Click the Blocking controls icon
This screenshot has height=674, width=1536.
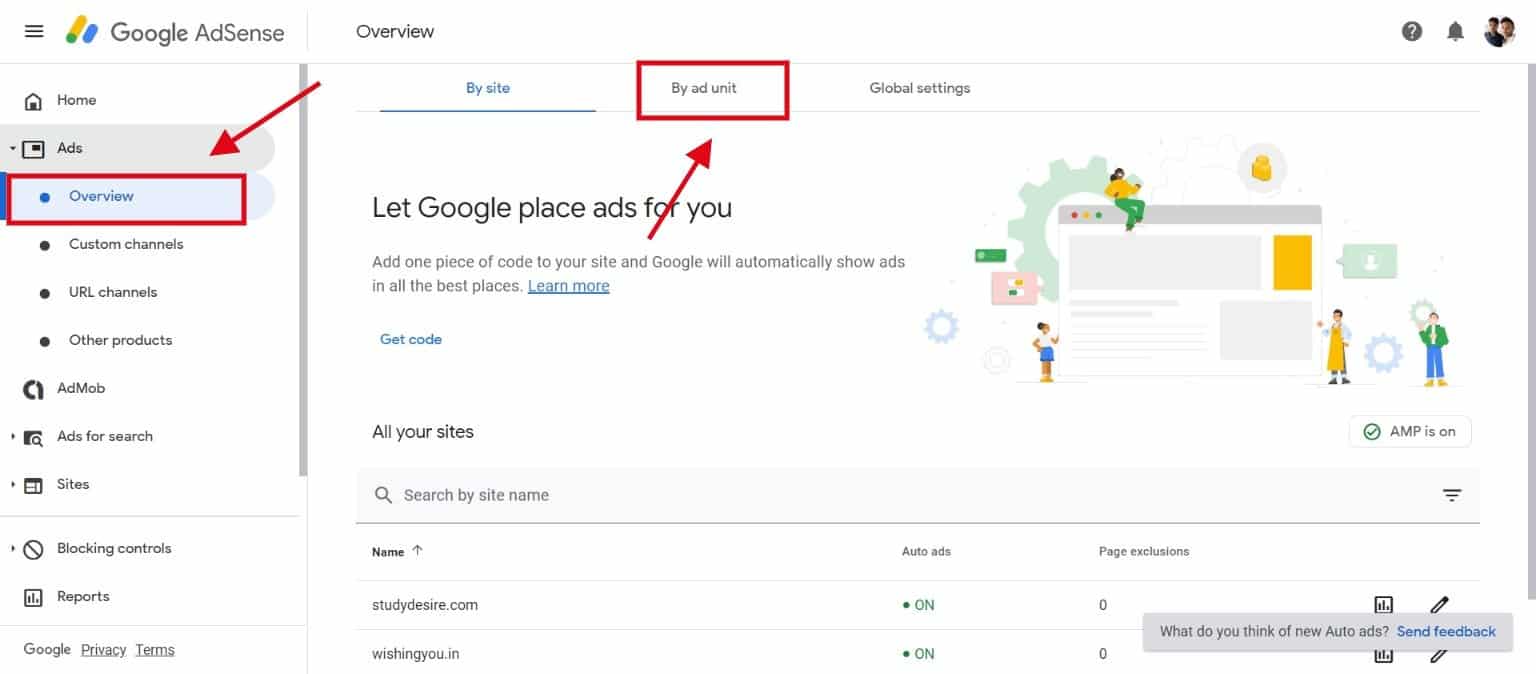tap(33, 549)
